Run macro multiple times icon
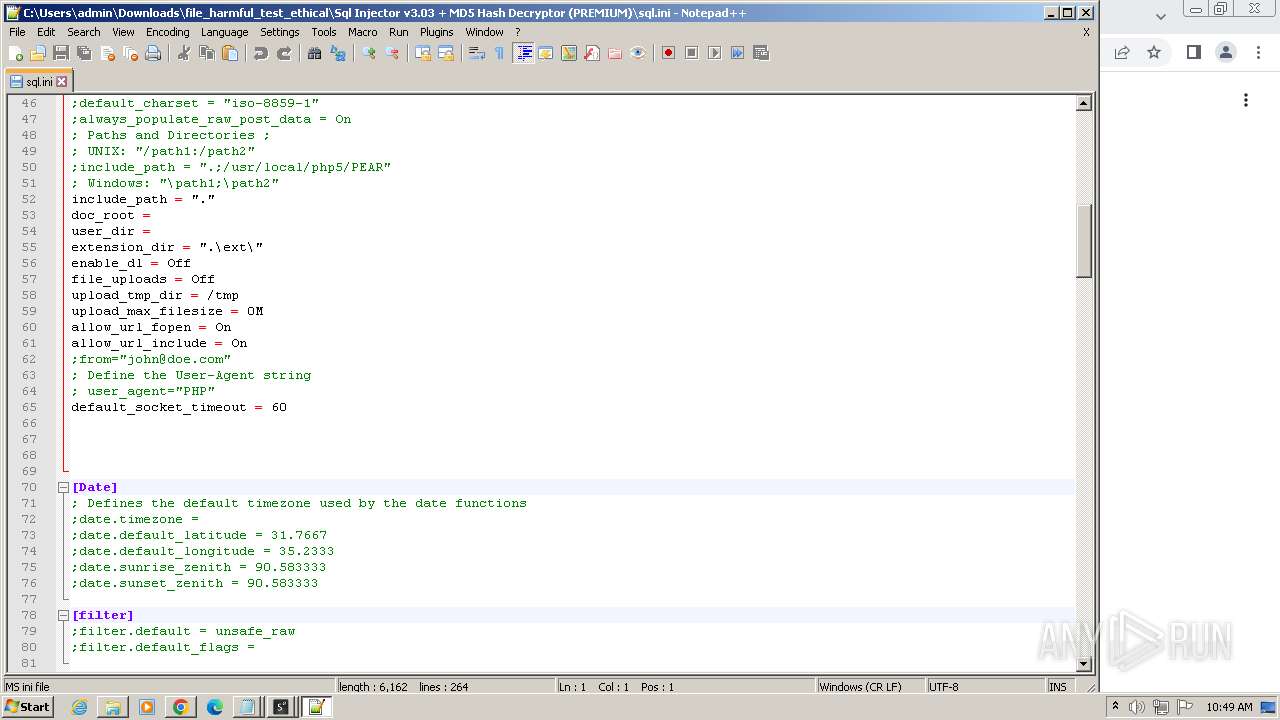This screenshot has width=1280, height=720. point(737,53)
